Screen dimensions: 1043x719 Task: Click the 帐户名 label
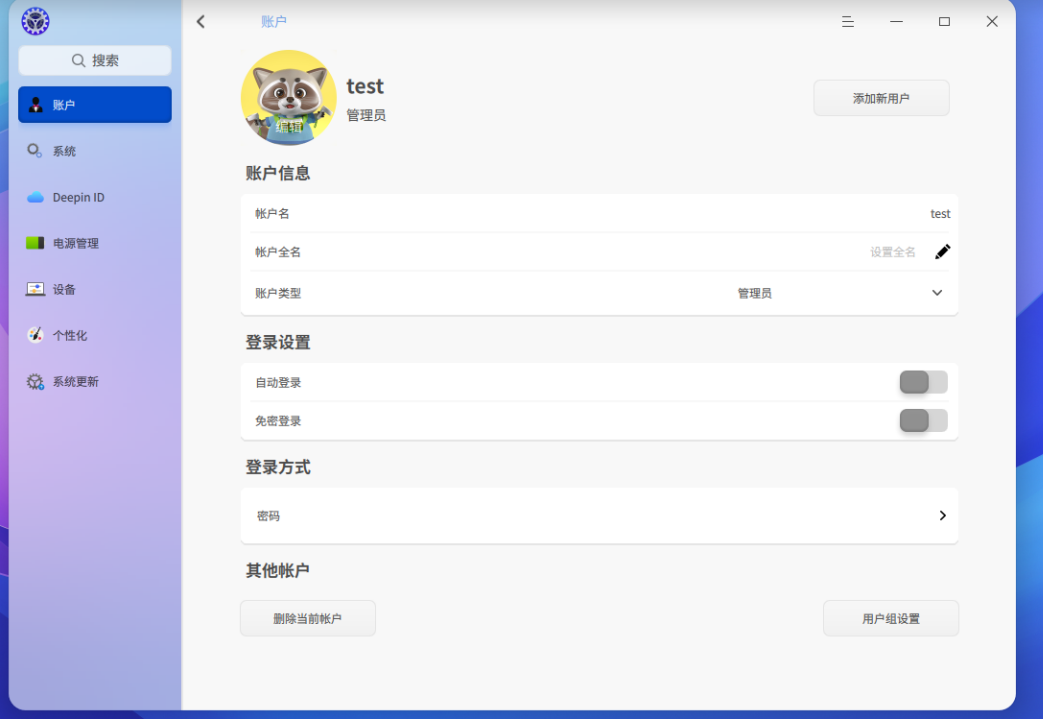pyautogui.click(x=272, y=214)
